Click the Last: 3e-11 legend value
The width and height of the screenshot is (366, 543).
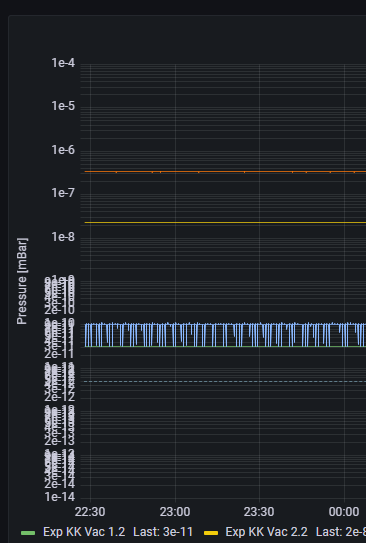(163, 532)
